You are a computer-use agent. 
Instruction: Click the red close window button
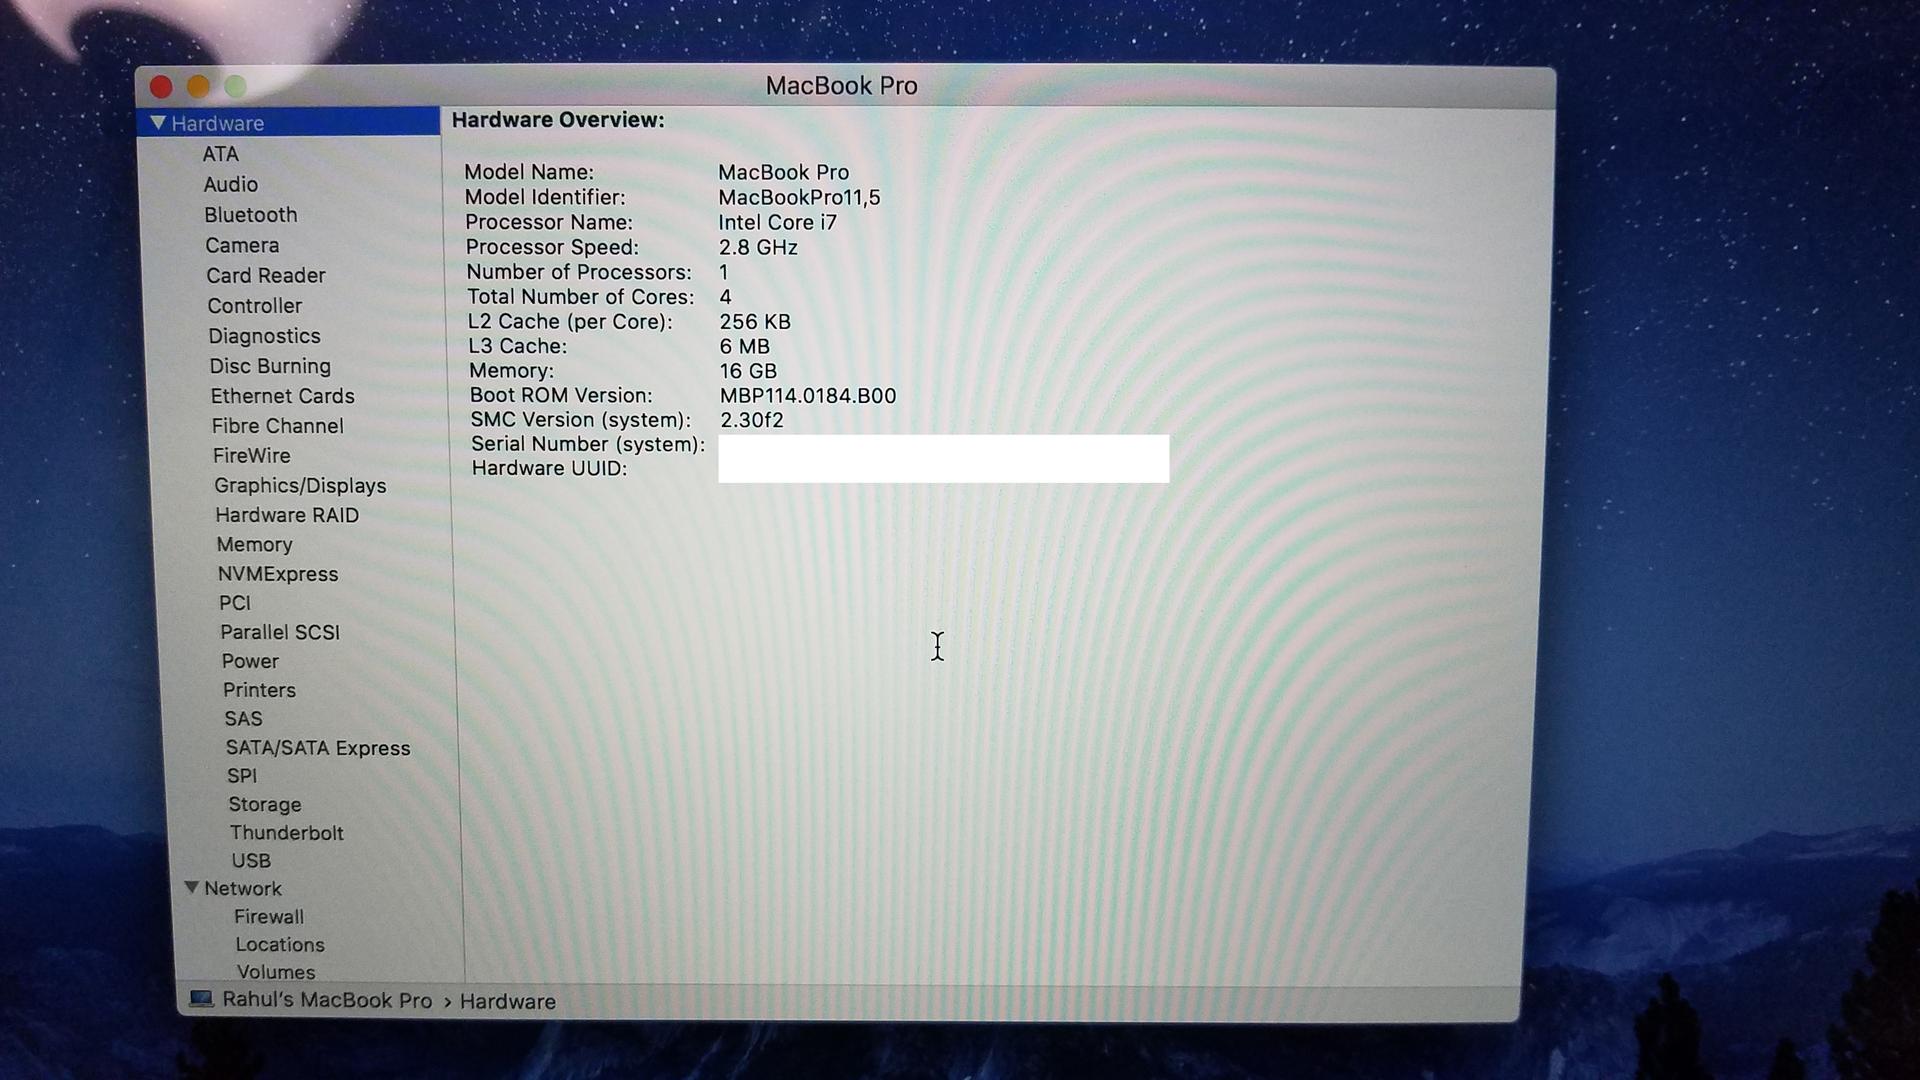coord(161,87)
